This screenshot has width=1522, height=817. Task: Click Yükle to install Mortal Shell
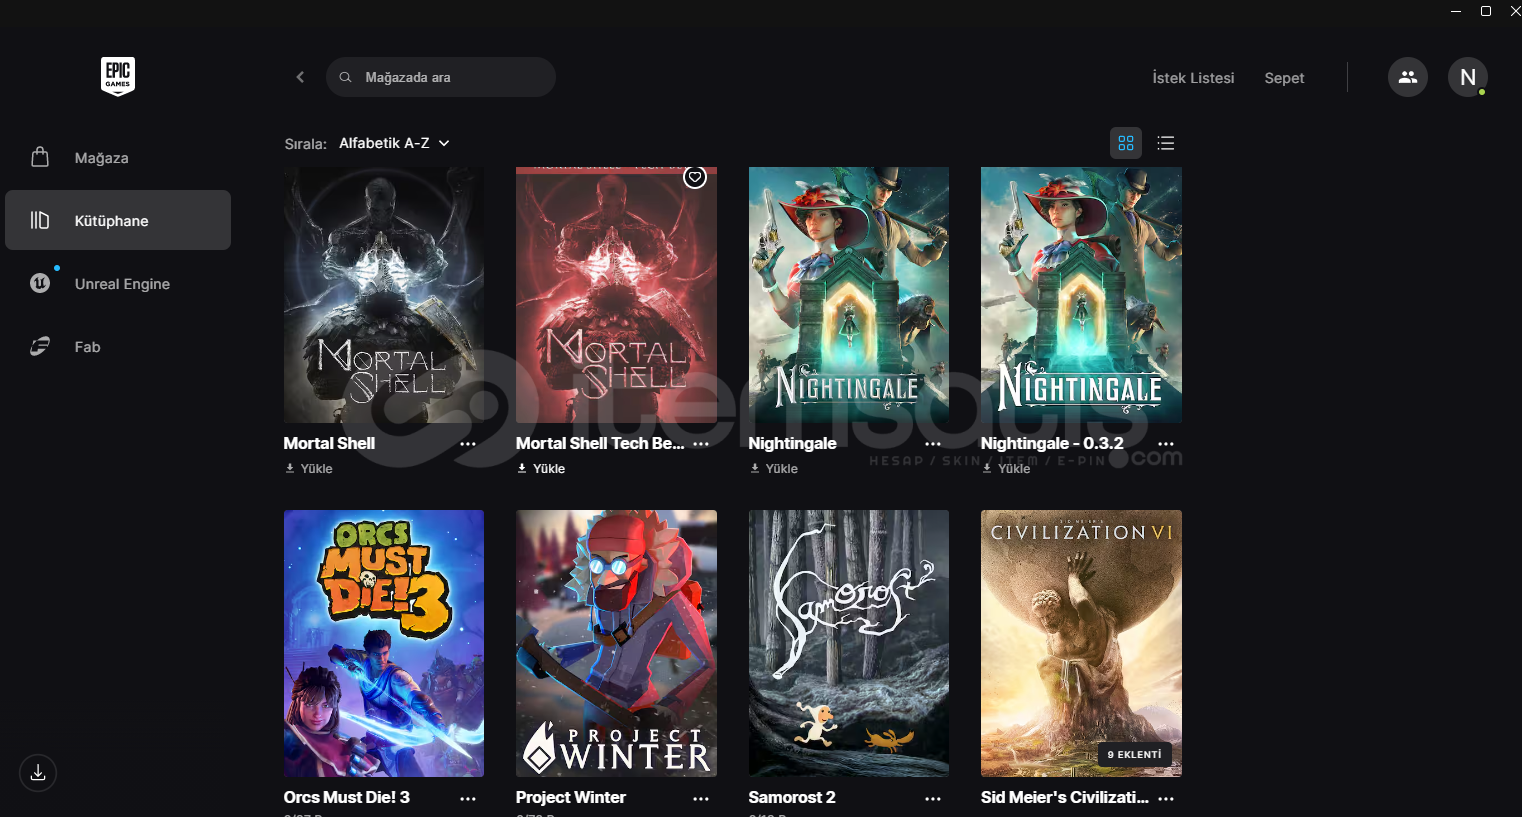(x=309, y=468)
